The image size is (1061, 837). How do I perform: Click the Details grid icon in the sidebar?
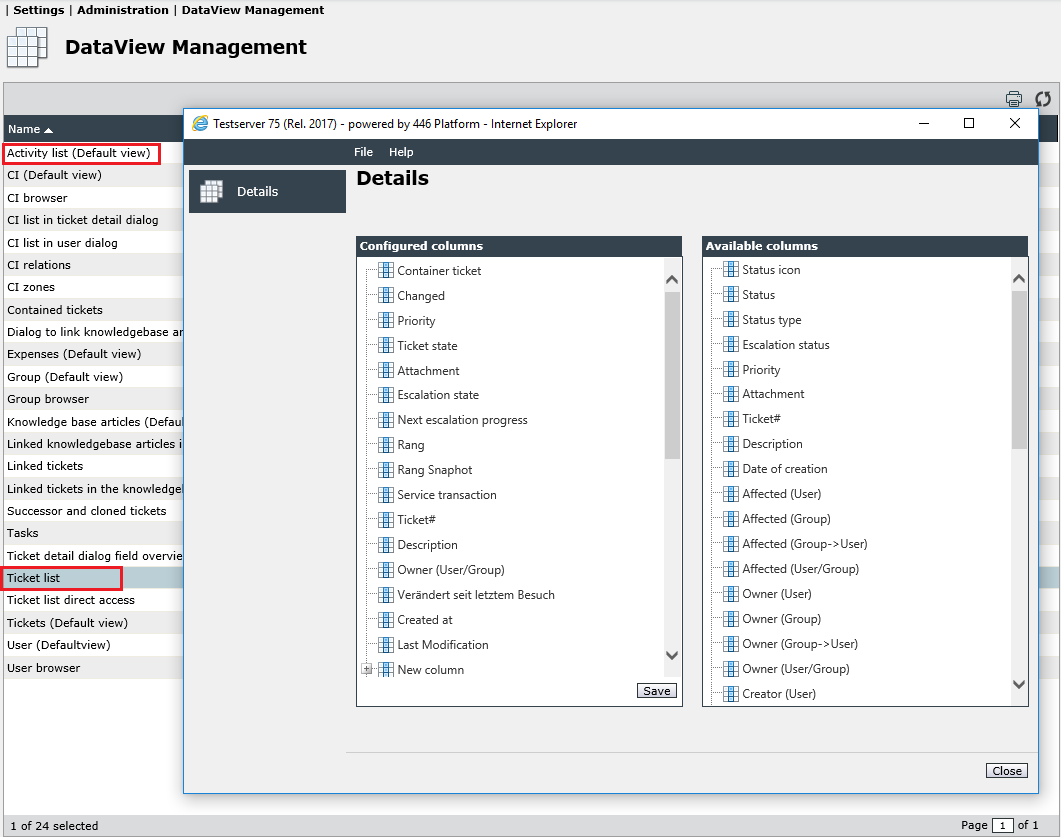point(211,191)
